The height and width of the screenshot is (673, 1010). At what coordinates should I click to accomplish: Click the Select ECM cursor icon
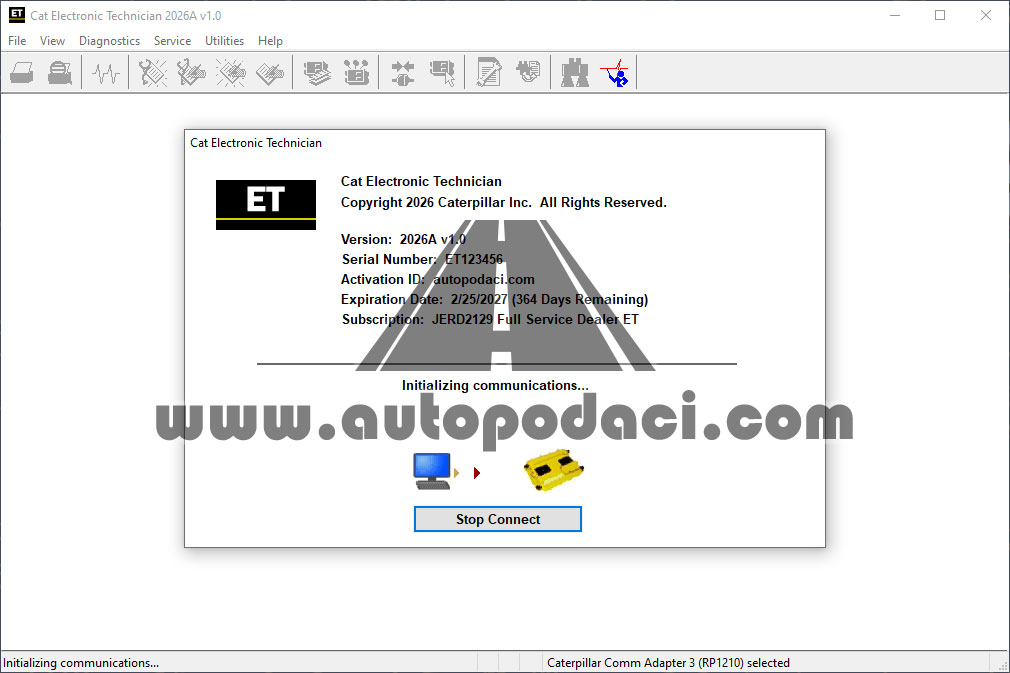coord(442,73)
